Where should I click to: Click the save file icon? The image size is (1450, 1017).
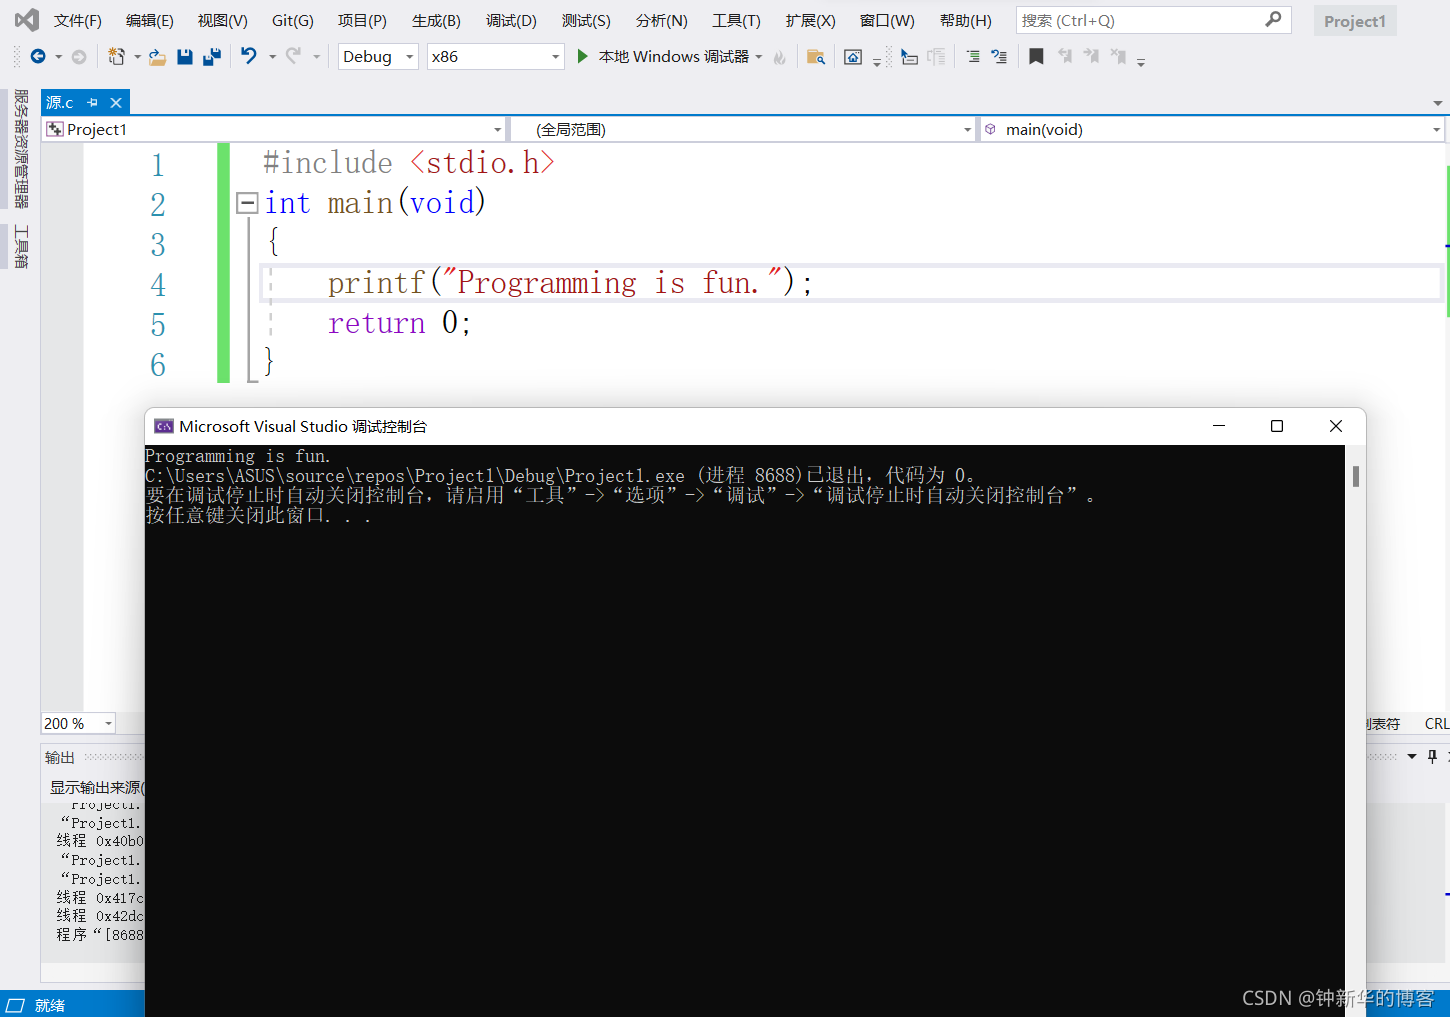[x=185, y=57]
